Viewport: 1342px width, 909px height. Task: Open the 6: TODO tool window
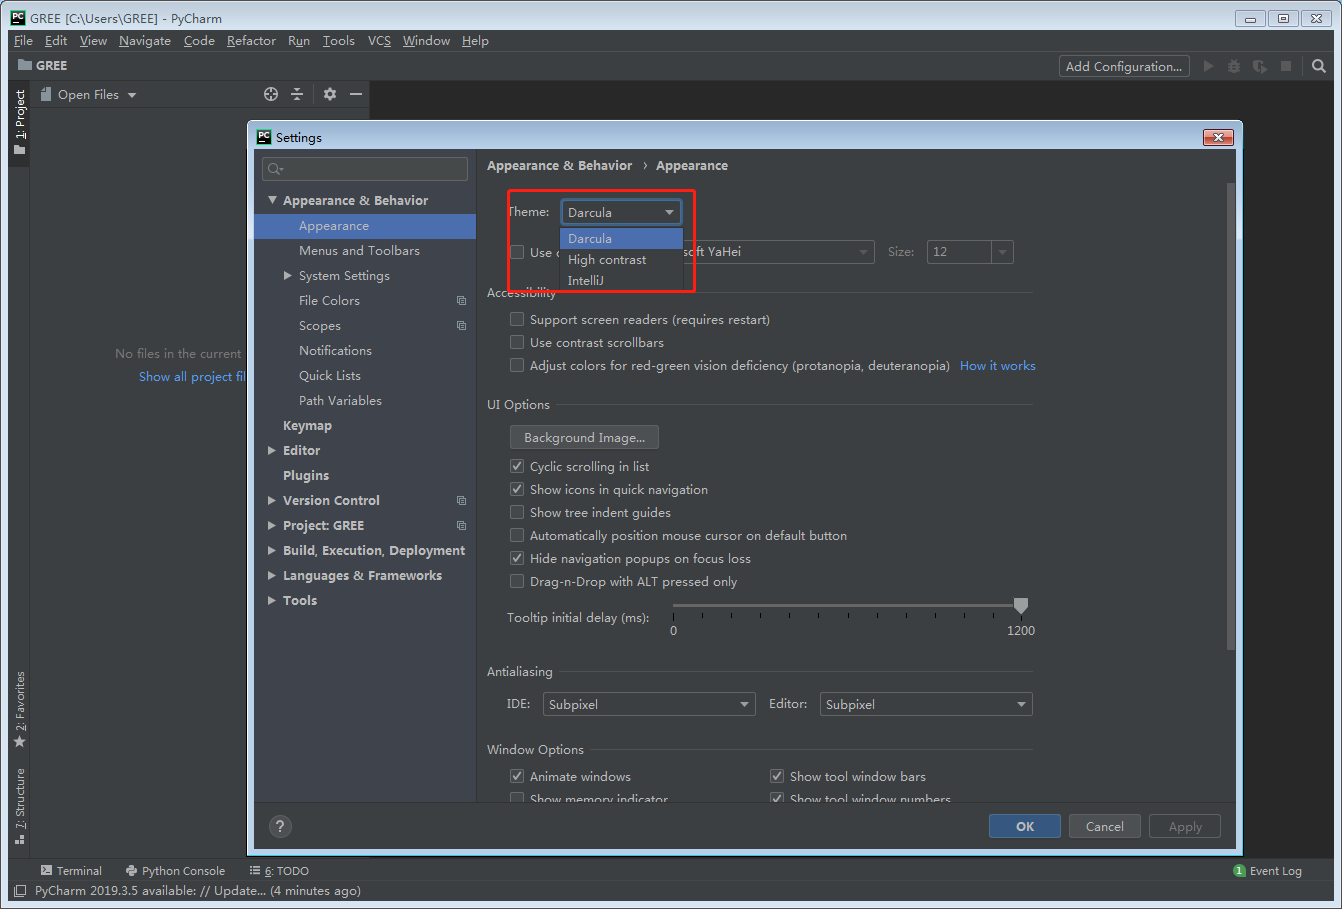click(x=279, y=871)
